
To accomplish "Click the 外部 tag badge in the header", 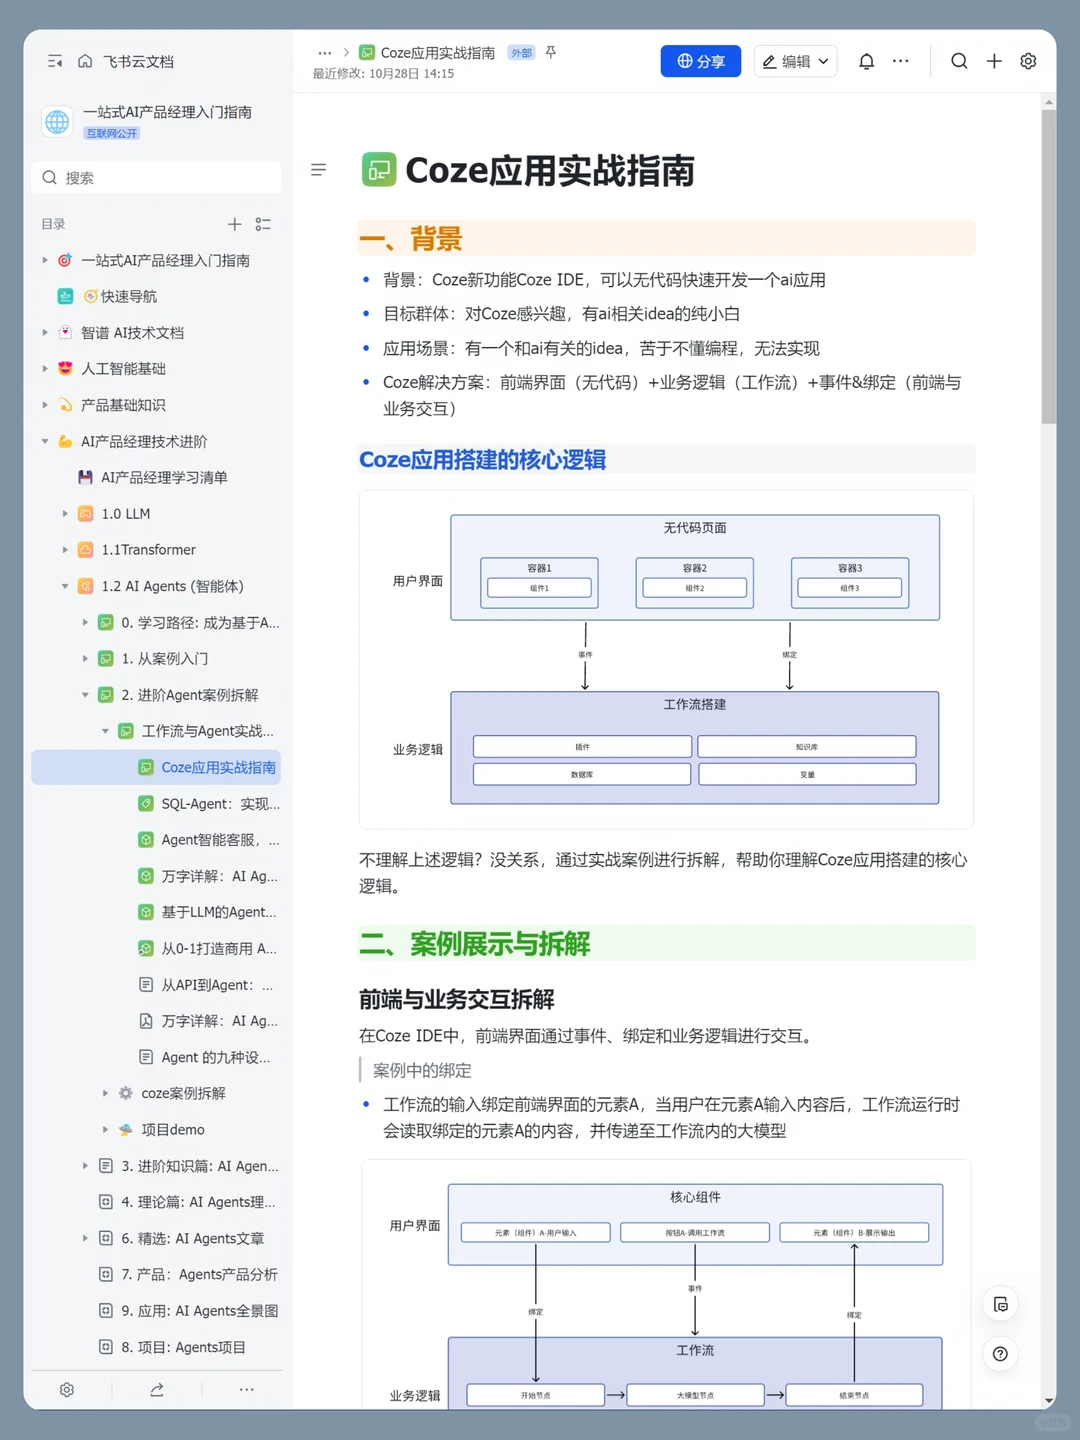I will (x=521, y=53).
